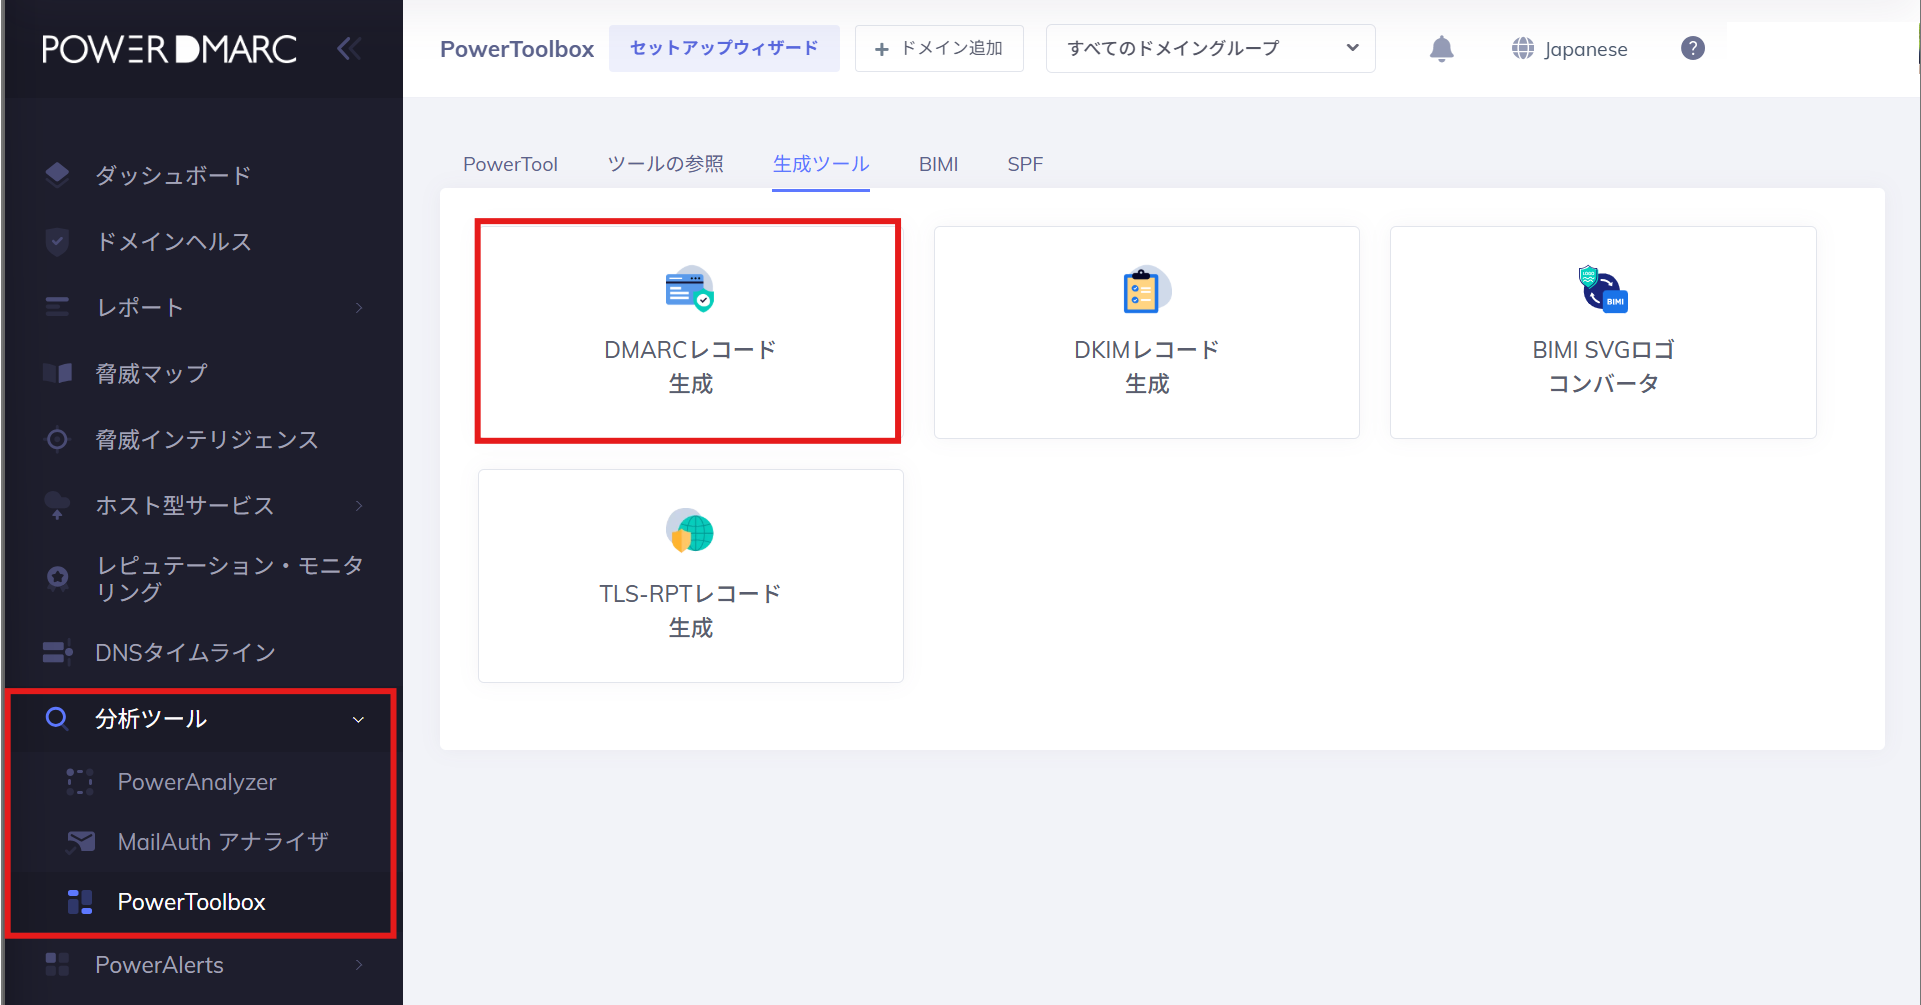Click the PowerToolbox page heading

click(x=517, y=49)
